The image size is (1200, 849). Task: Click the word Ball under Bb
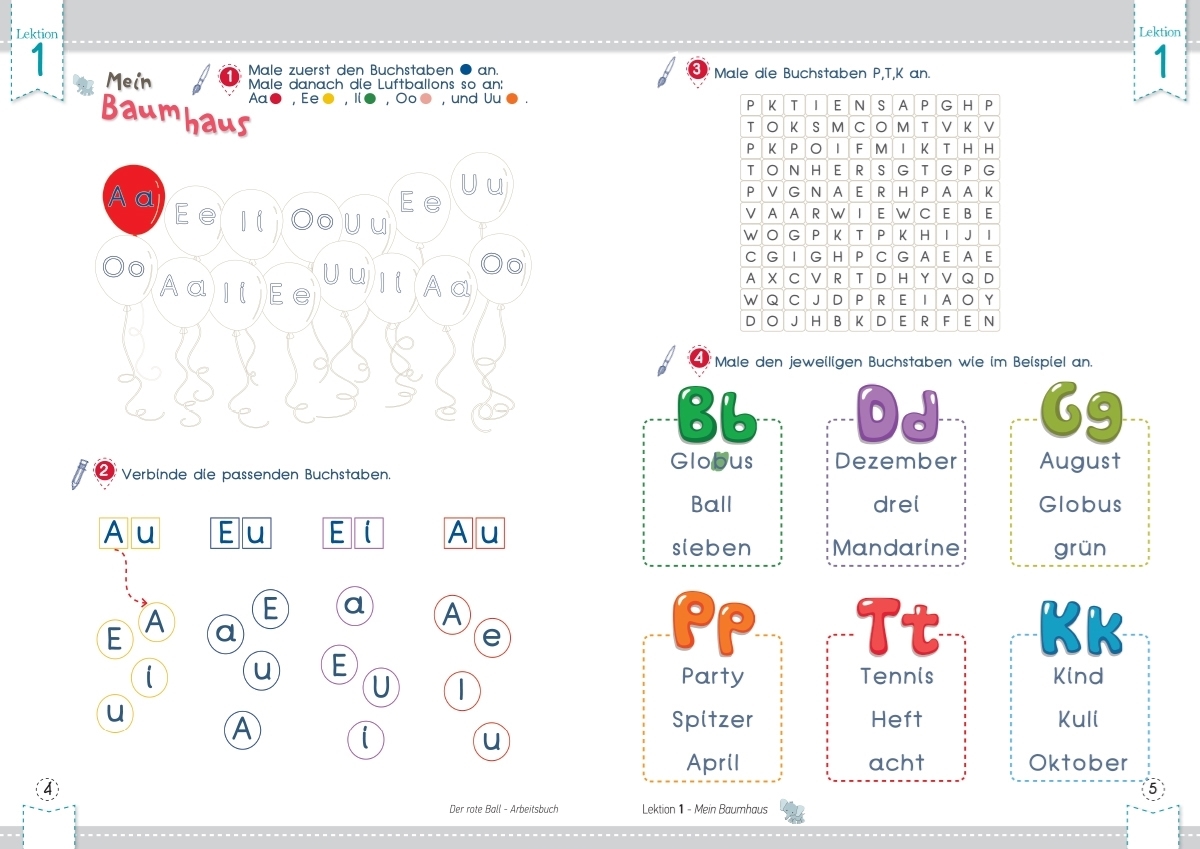(712, 504)
